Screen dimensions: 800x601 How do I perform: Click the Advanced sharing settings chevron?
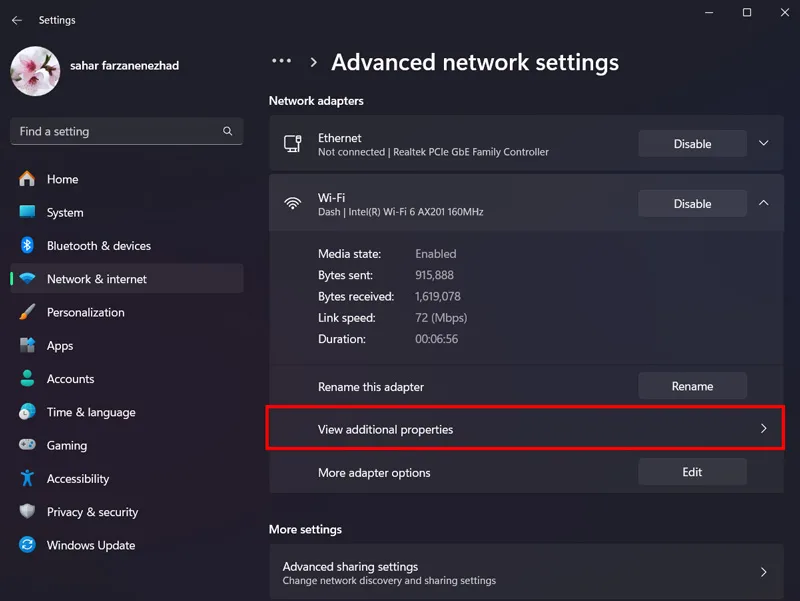tap(764, 572)
